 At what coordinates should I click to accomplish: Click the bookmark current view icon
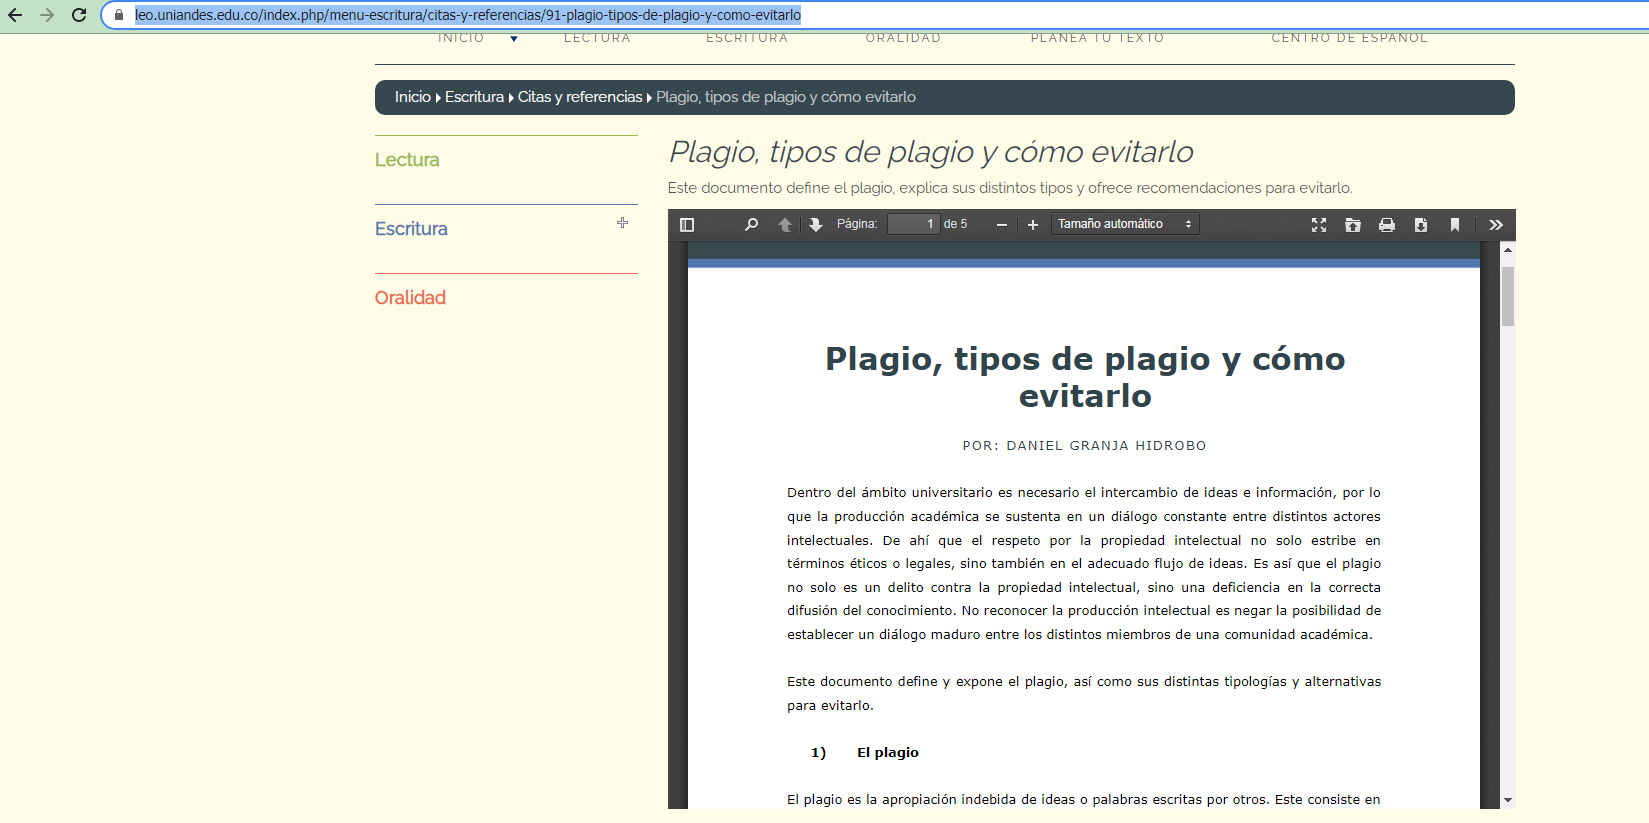point(1455,225)
